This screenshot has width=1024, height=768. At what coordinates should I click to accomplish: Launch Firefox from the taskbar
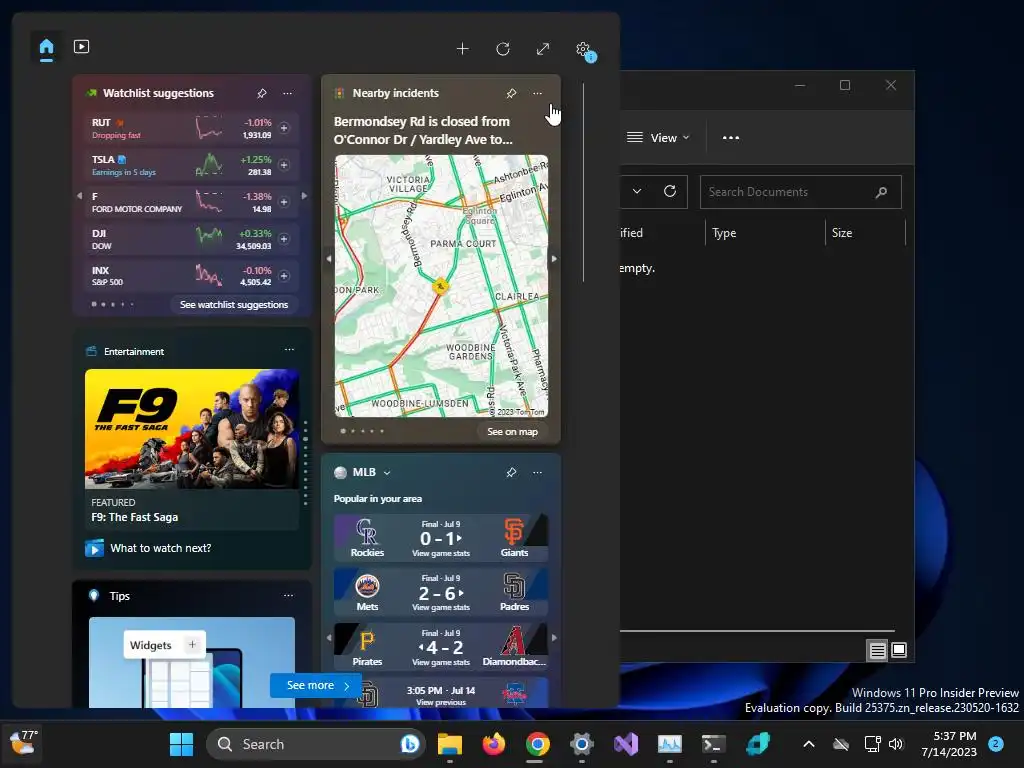coord(494,744)
